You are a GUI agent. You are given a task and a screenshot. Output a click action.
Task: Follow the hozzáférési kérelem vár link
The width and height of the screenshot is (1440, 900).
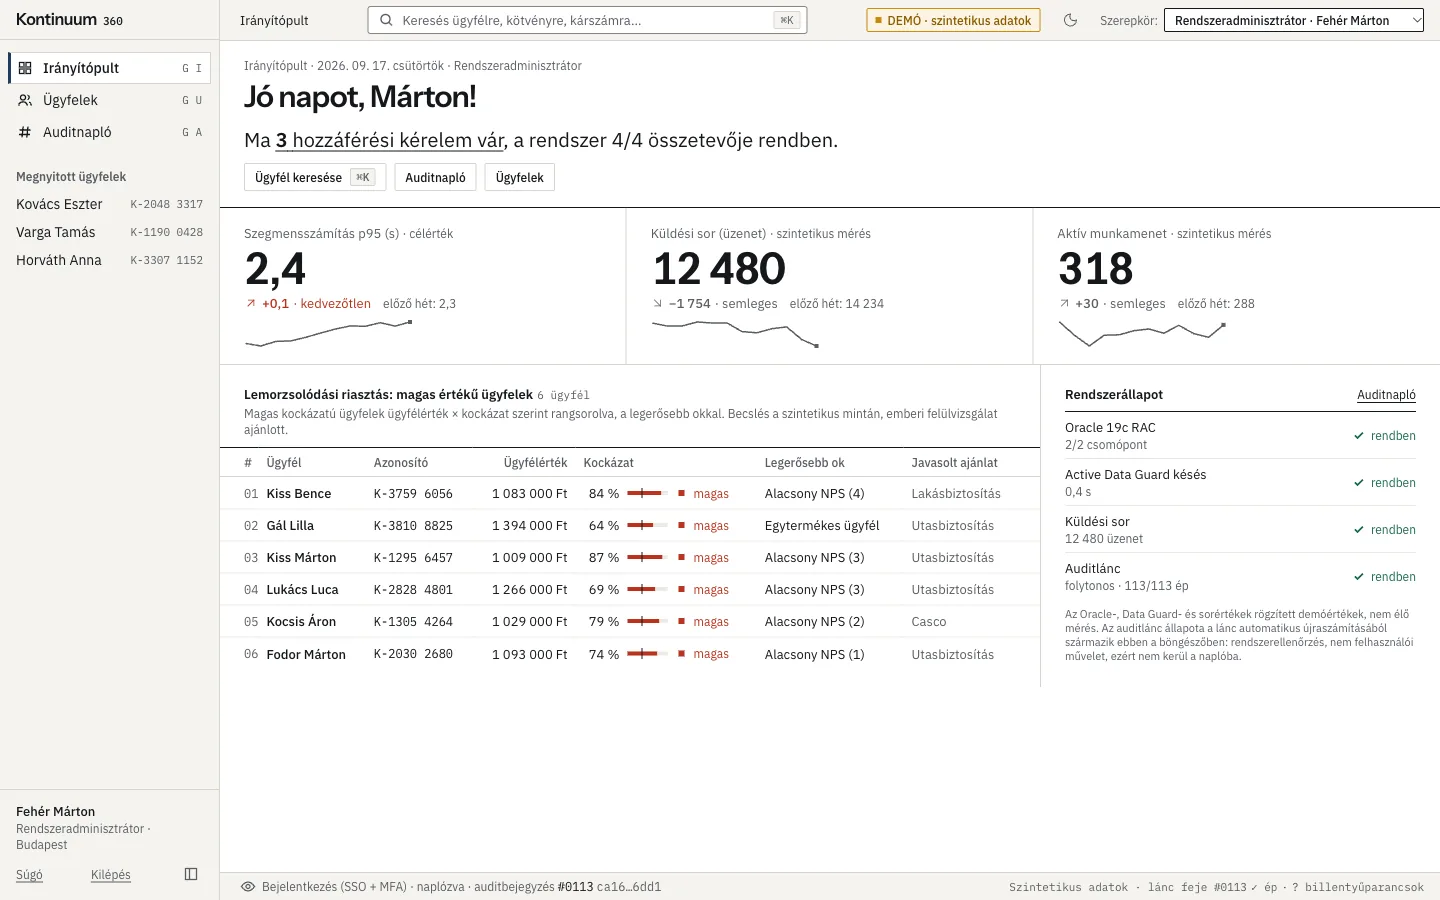tap(390, 141)
